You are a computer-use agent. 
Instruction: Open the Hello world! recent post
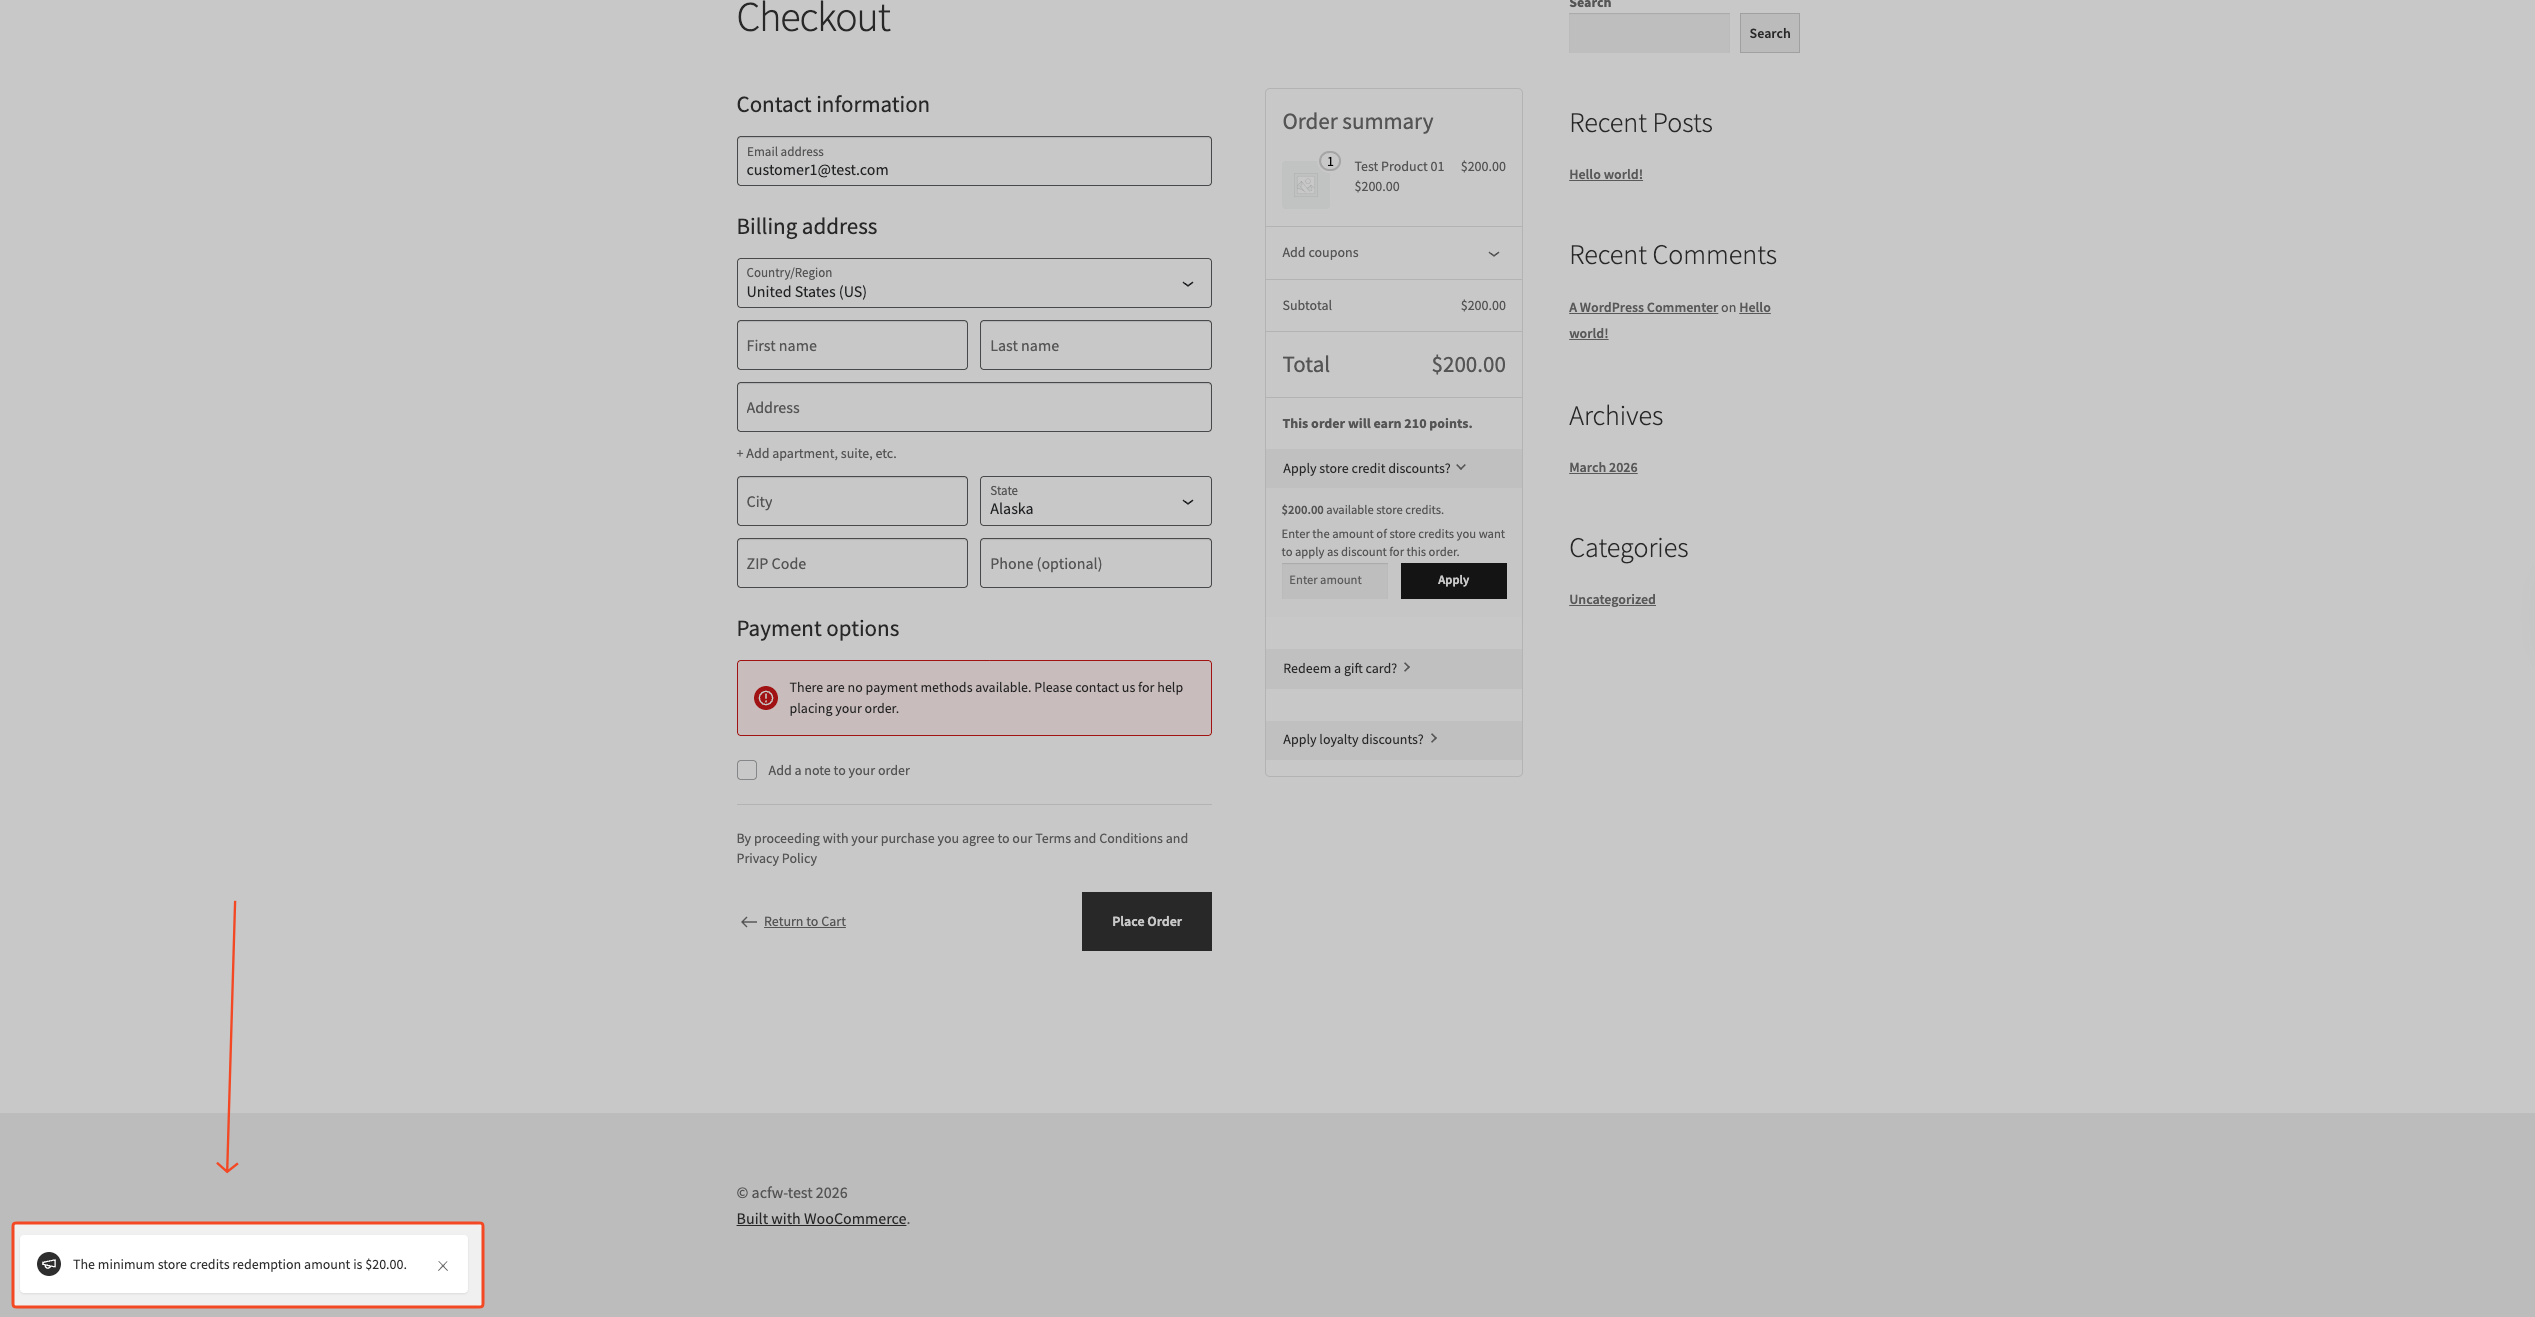point(1605,174)
